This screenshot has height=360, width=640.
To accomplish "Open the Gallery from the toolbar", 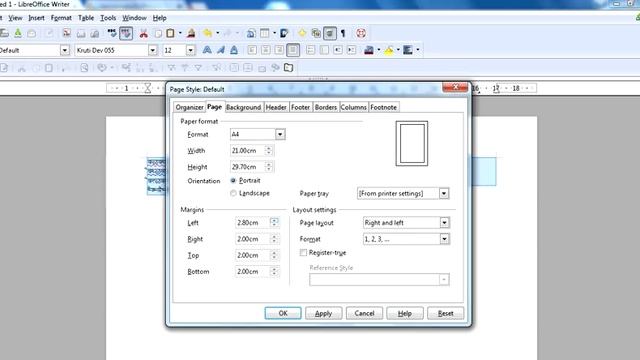I will click(316, 33).
